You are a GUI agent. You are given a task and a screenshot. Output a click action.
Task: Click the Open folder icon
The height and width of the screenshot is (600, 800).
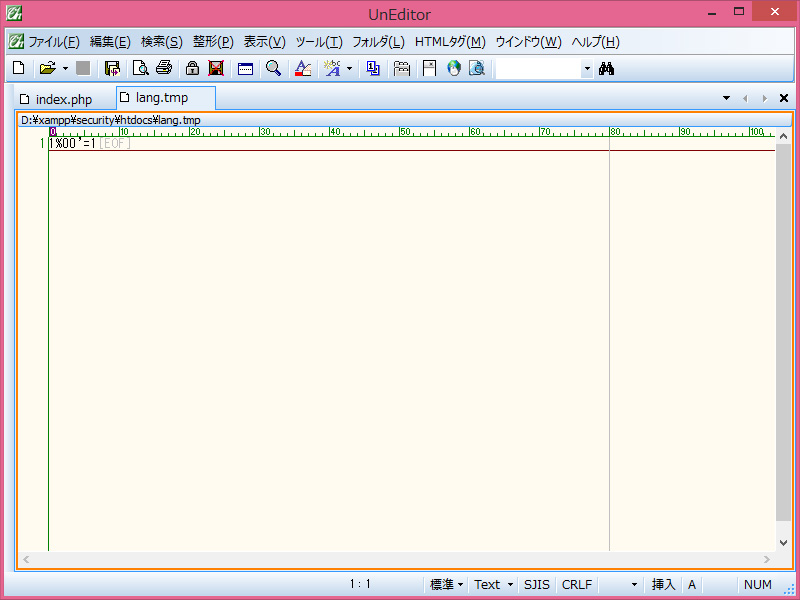(46, 68)
